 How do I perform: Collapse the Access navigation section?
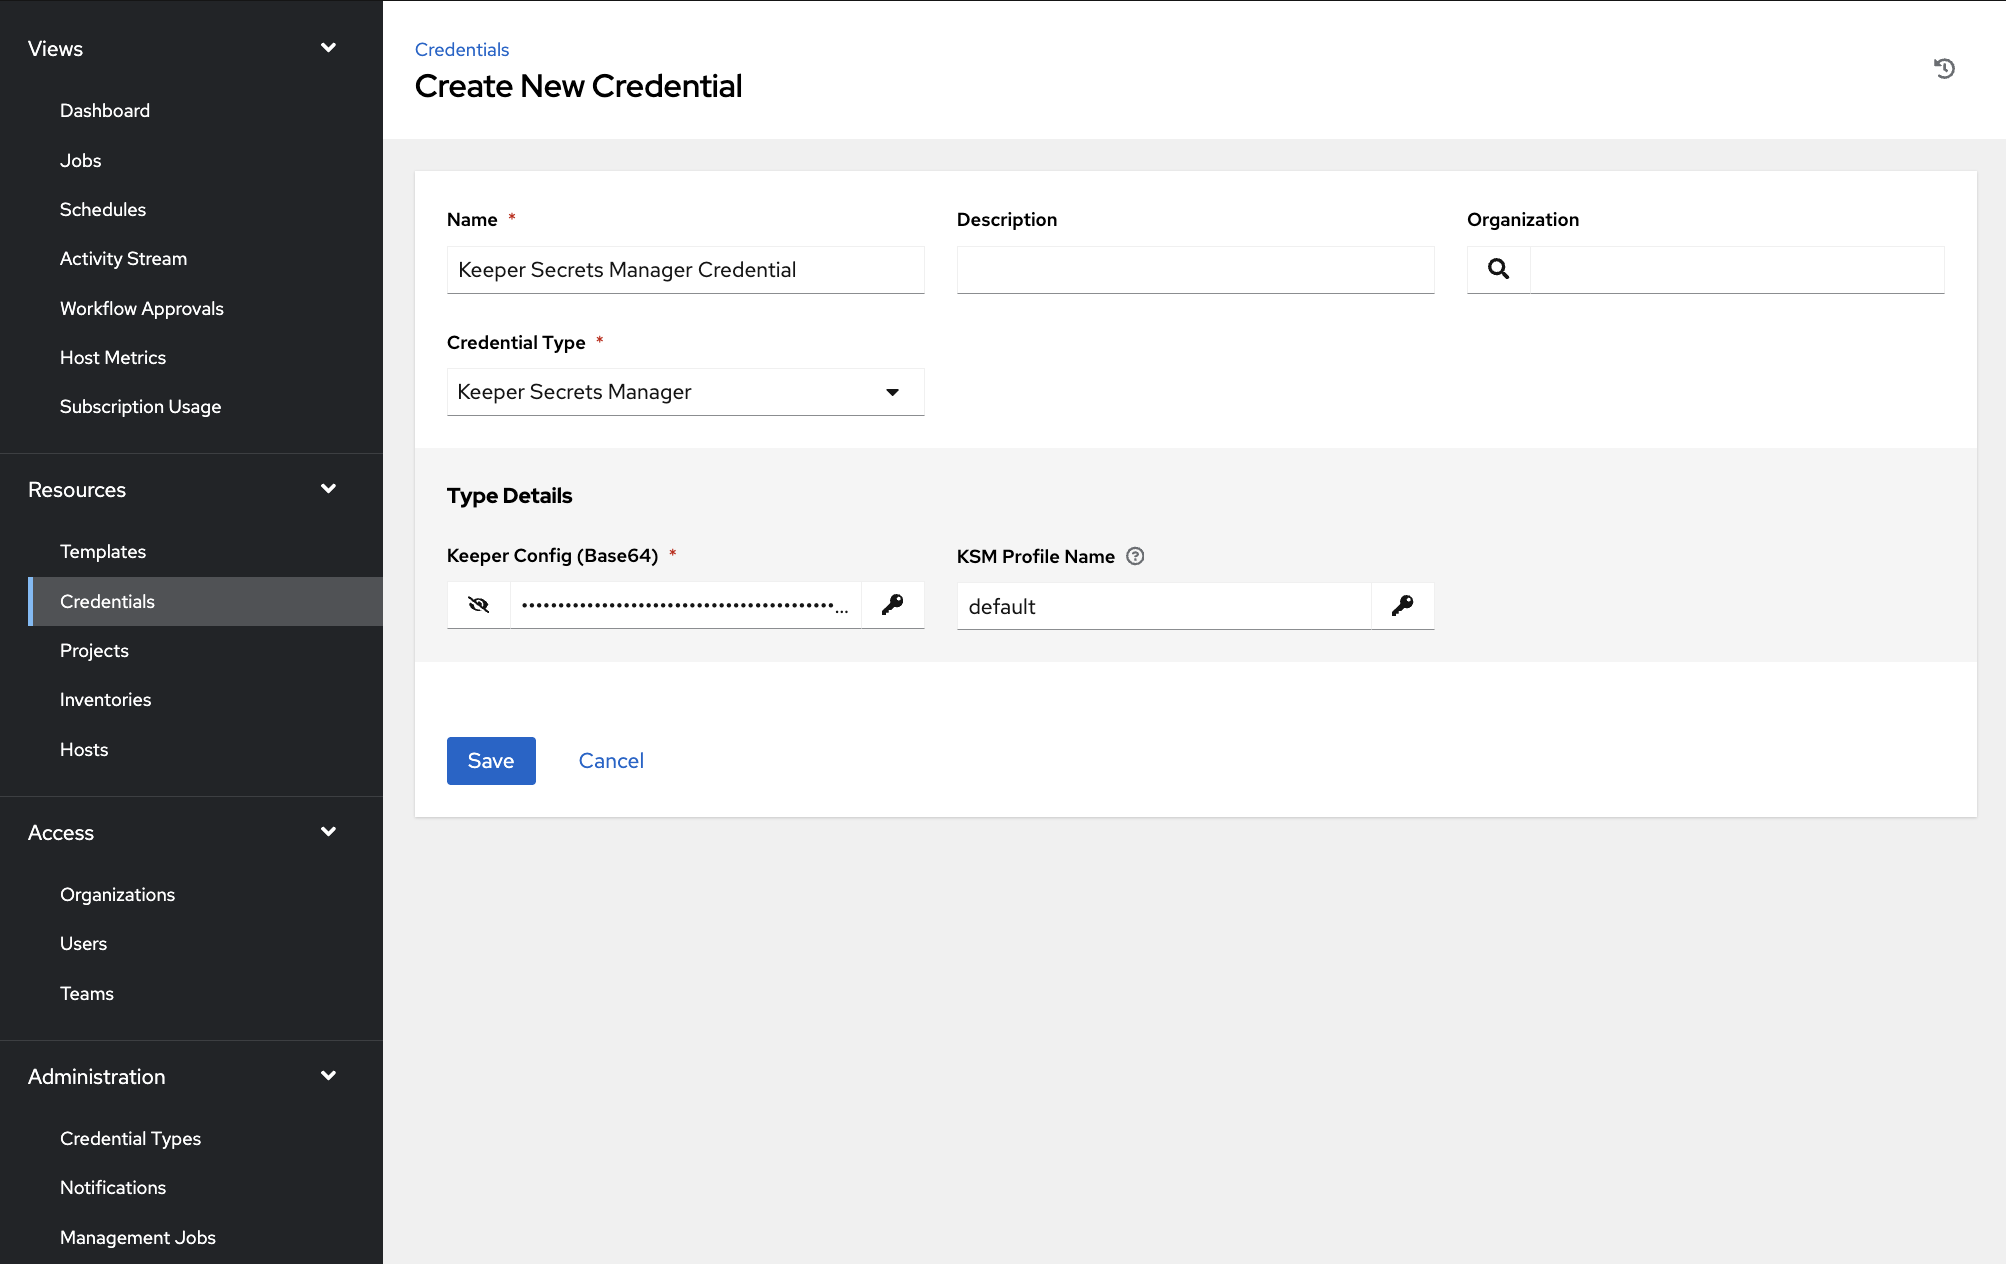(328, 832)
